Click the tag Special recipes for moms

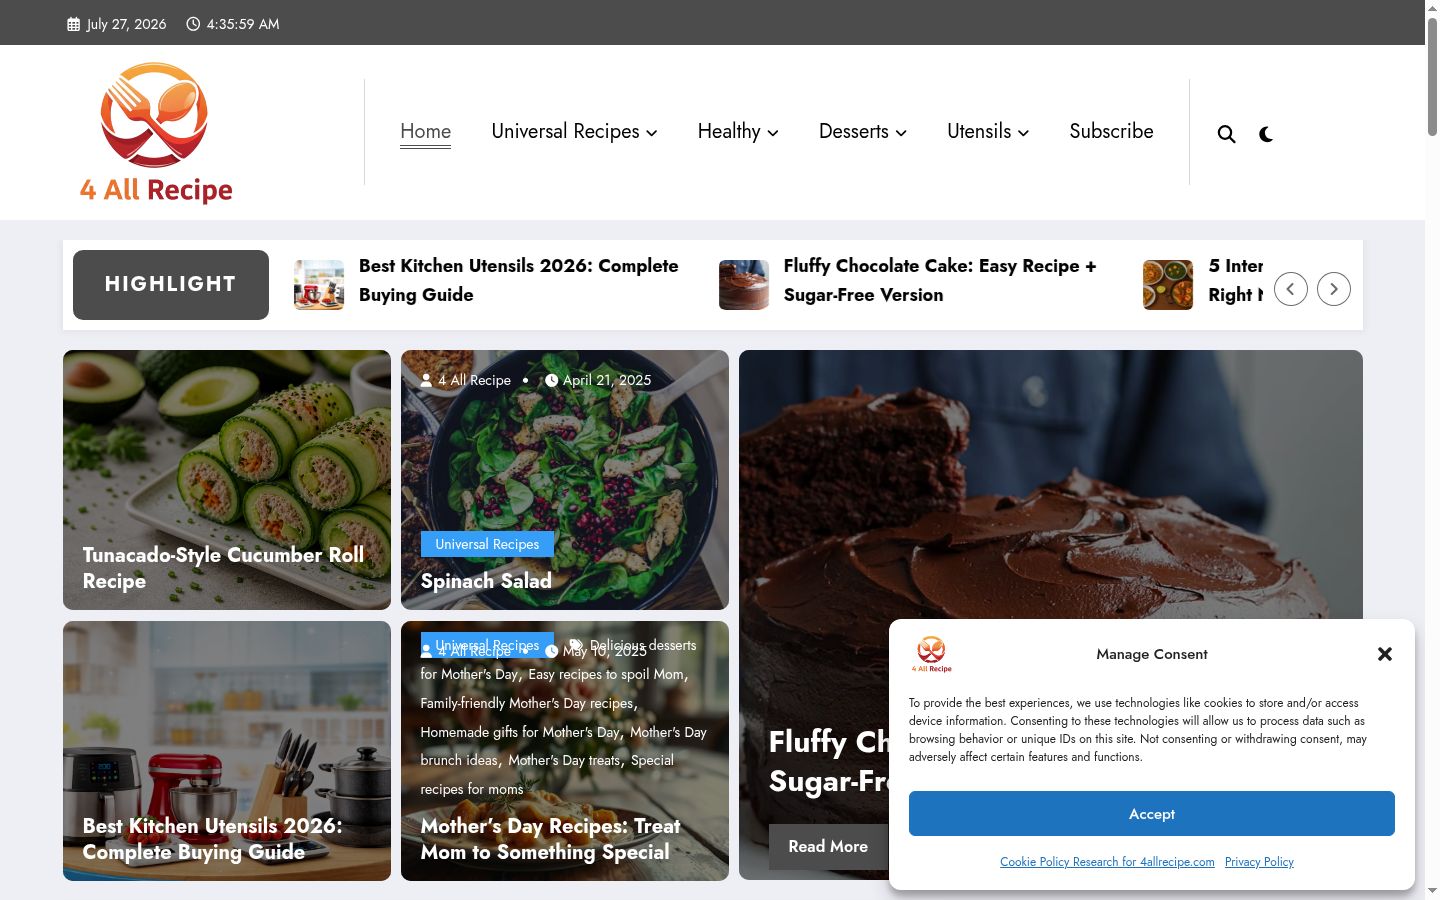[x=547, y=775]
